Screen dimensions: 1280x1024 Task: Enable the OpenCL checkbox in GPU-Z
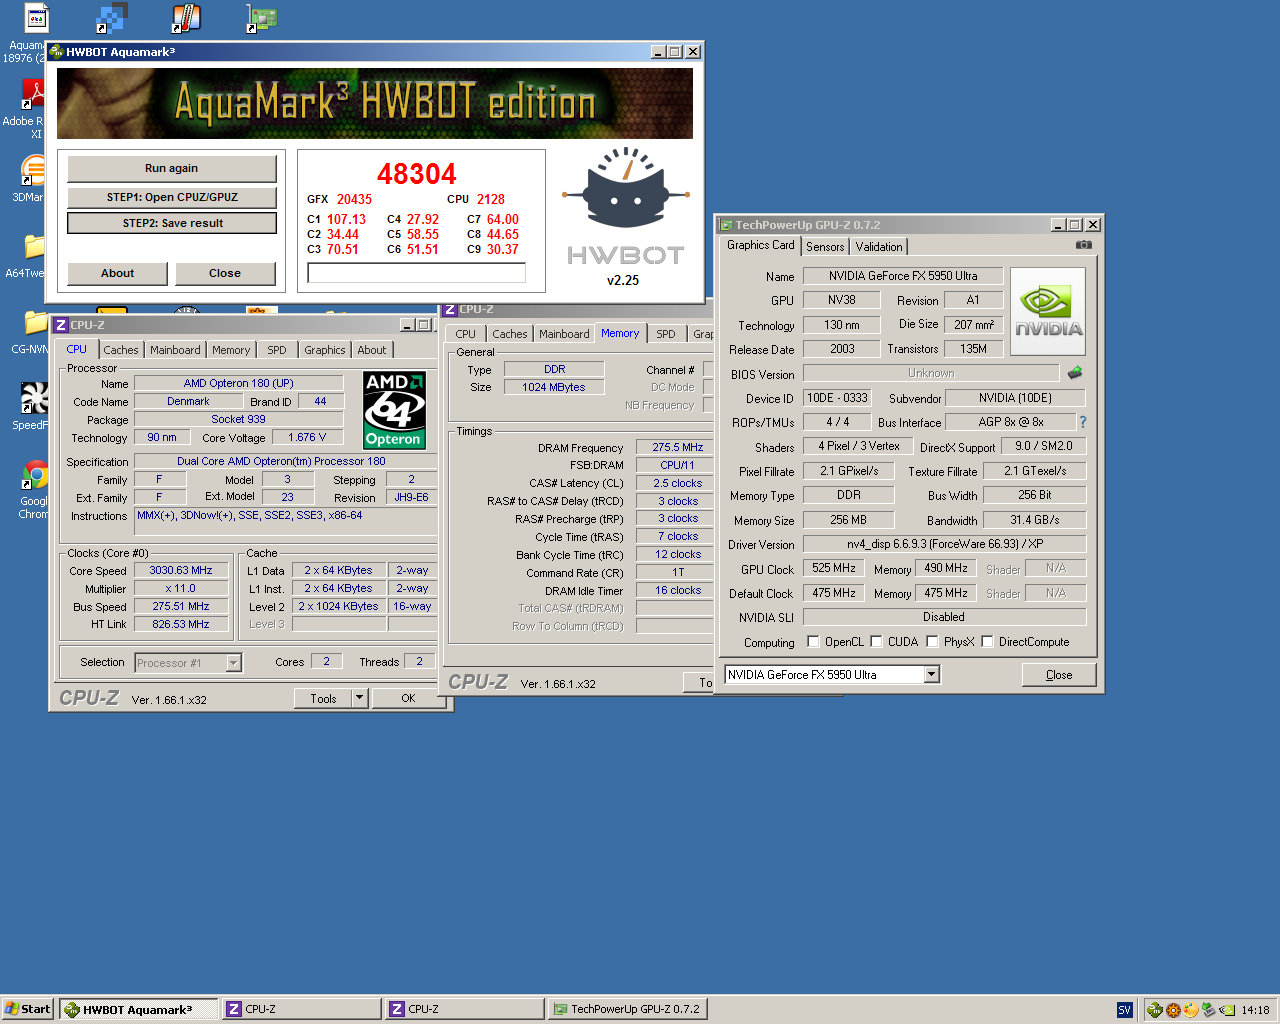point(813,642)
